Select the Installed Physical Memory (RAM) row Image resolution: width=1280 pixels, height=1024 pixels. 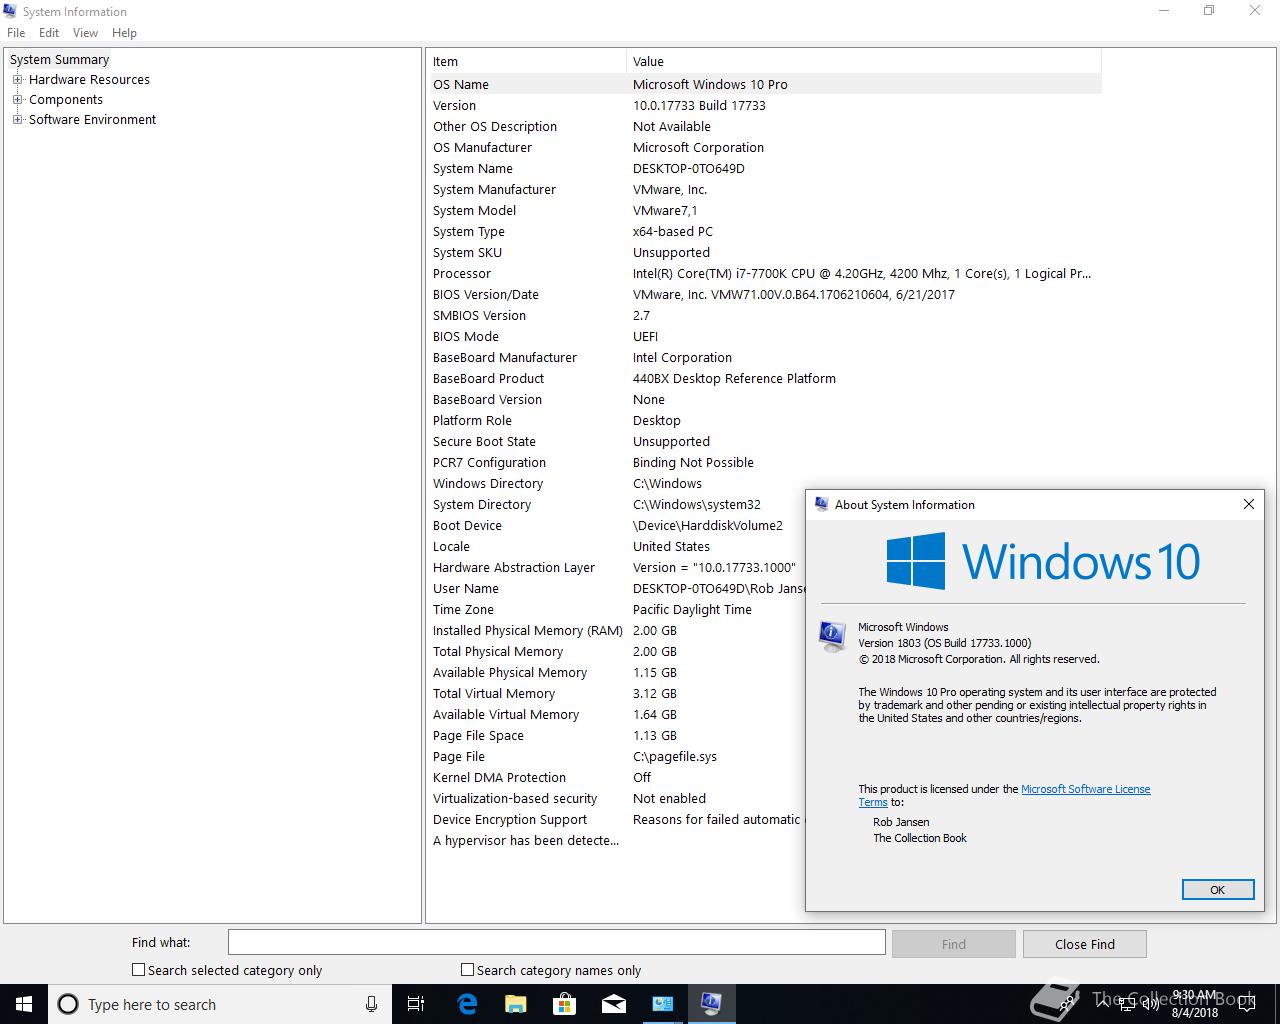coord(618,630)
